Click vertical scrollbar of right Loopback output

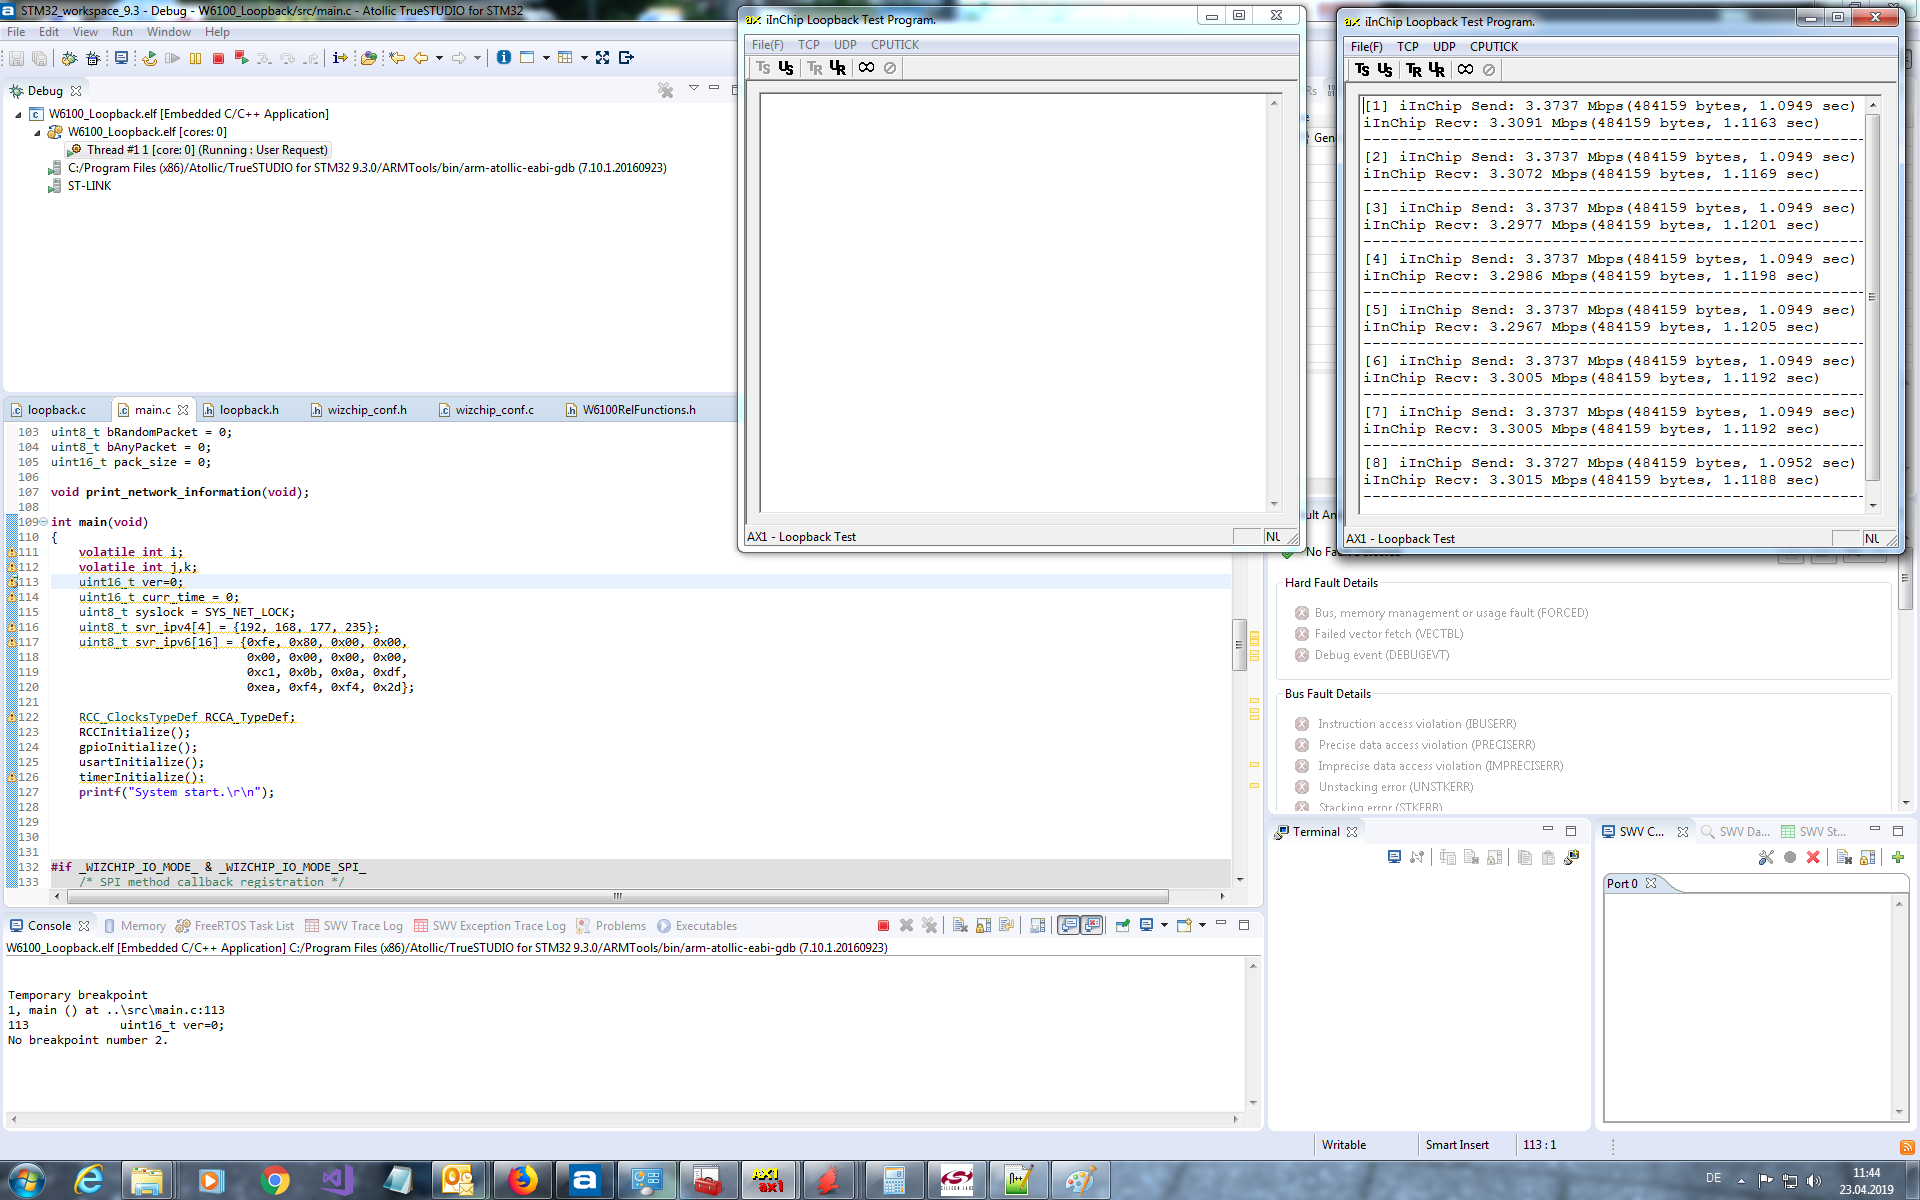pyautogui.click(x=1873, y=305)
